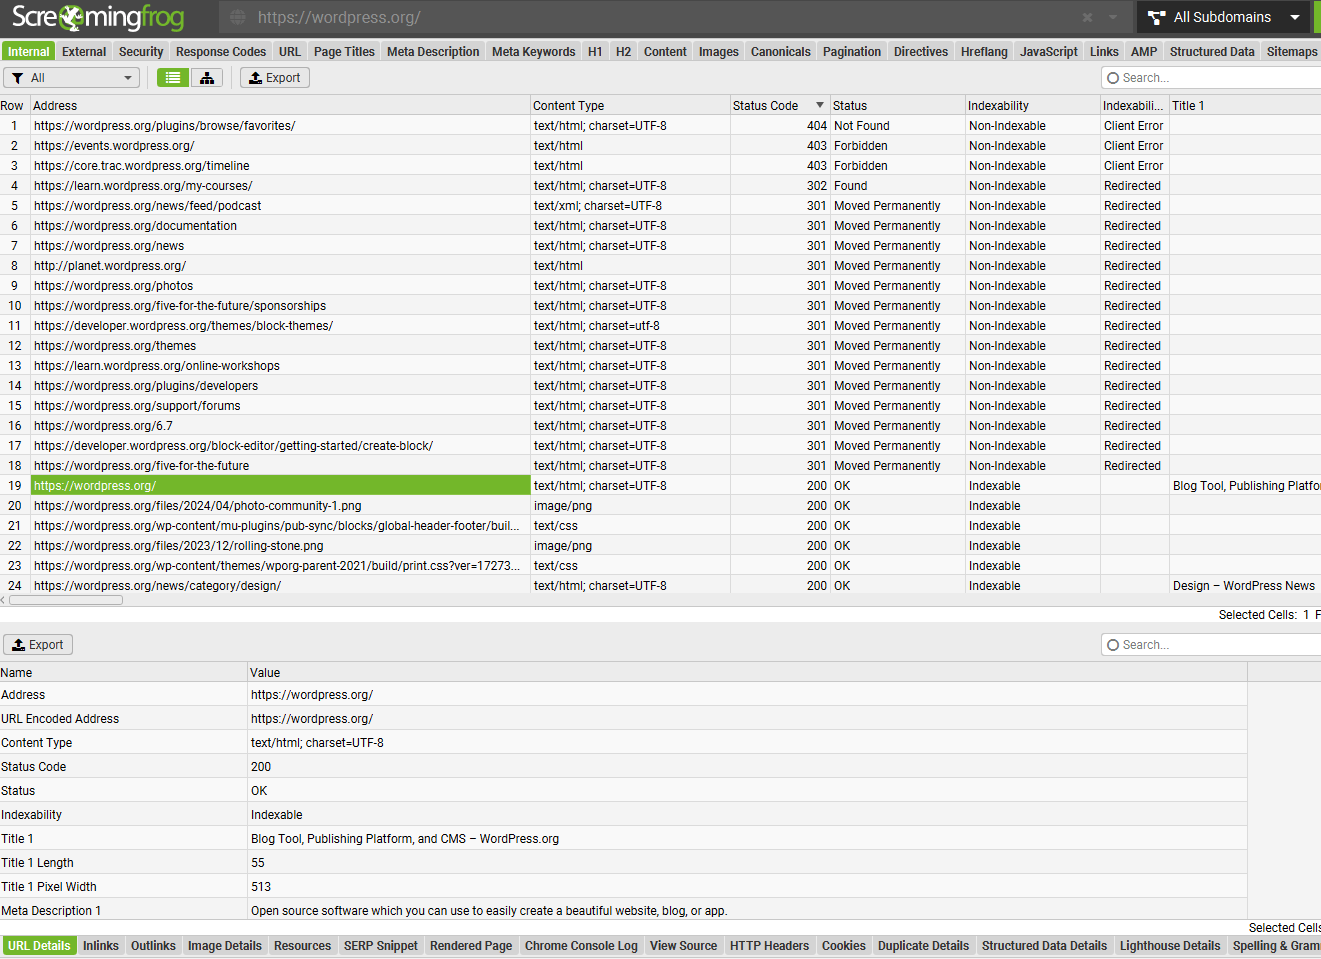The height and width of the screenshot is (959, 1321).
Task: Click the globe icon in URL bar
Action: tap(237, 17)
